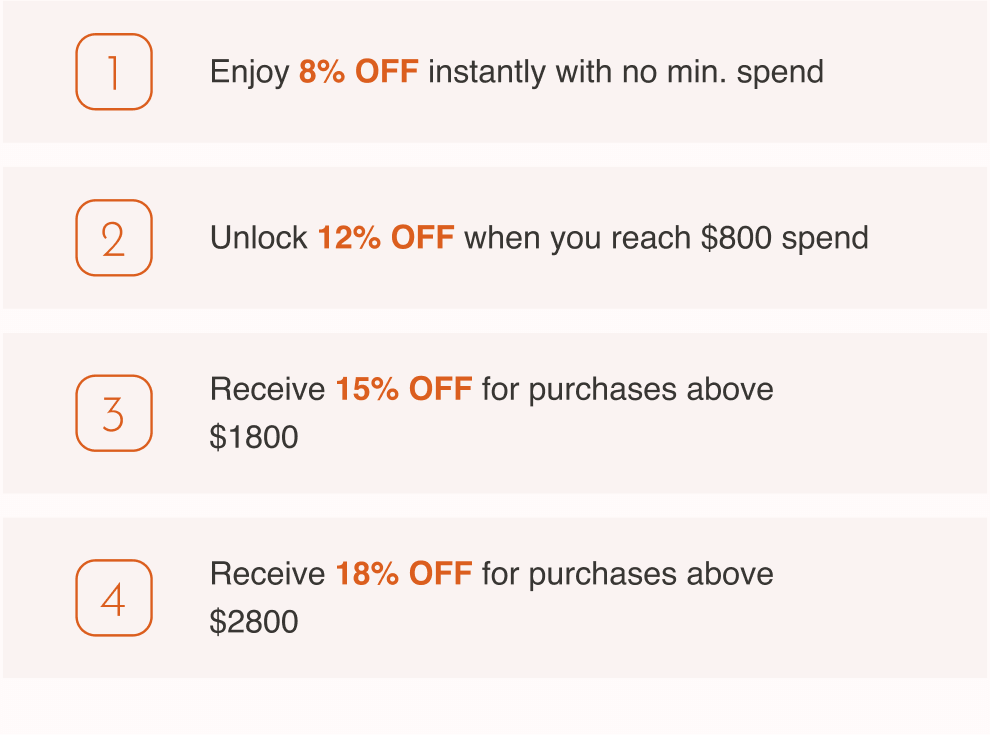
Task: Click "Receive" in the 18% OFF row
Action: coord(267,574)
